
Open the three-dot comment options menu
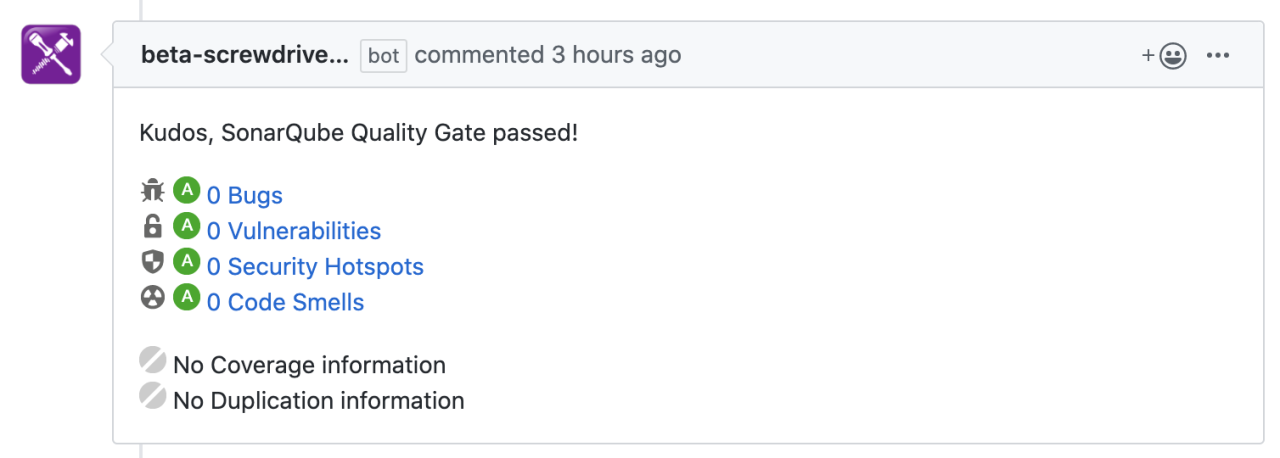(1218, 55)
